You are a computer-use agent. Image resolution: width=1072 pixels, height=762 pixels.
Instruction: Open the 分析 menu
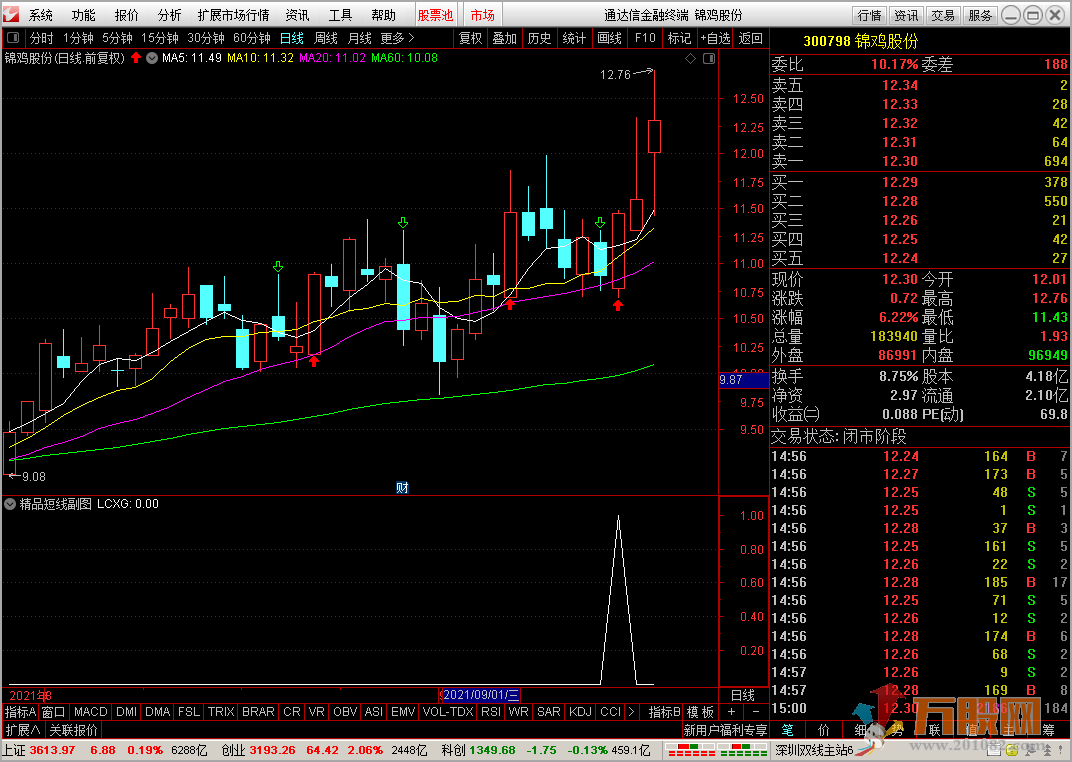(x=170, y=15)
